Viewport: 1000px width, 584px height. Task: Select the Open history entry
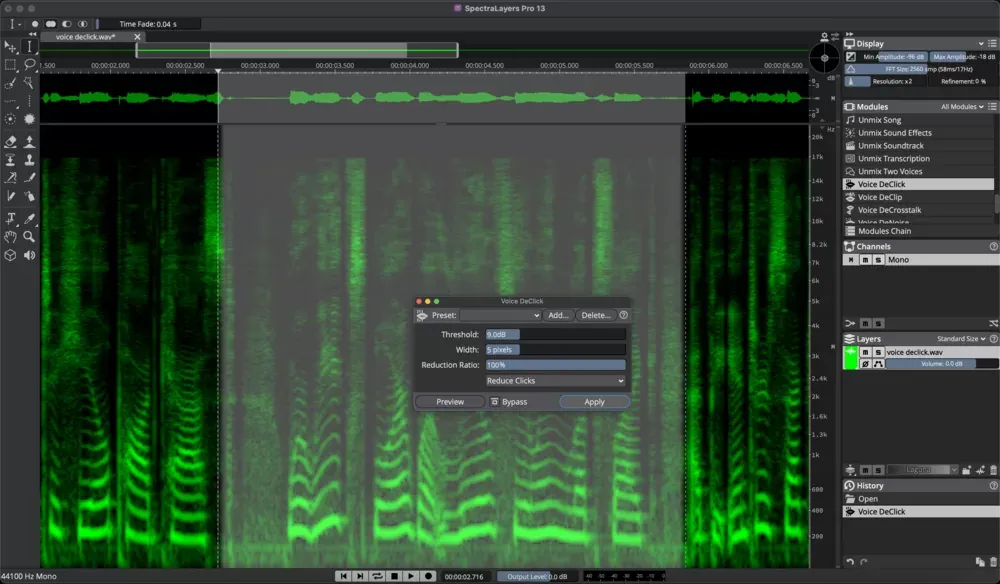[x=921, y=499]
